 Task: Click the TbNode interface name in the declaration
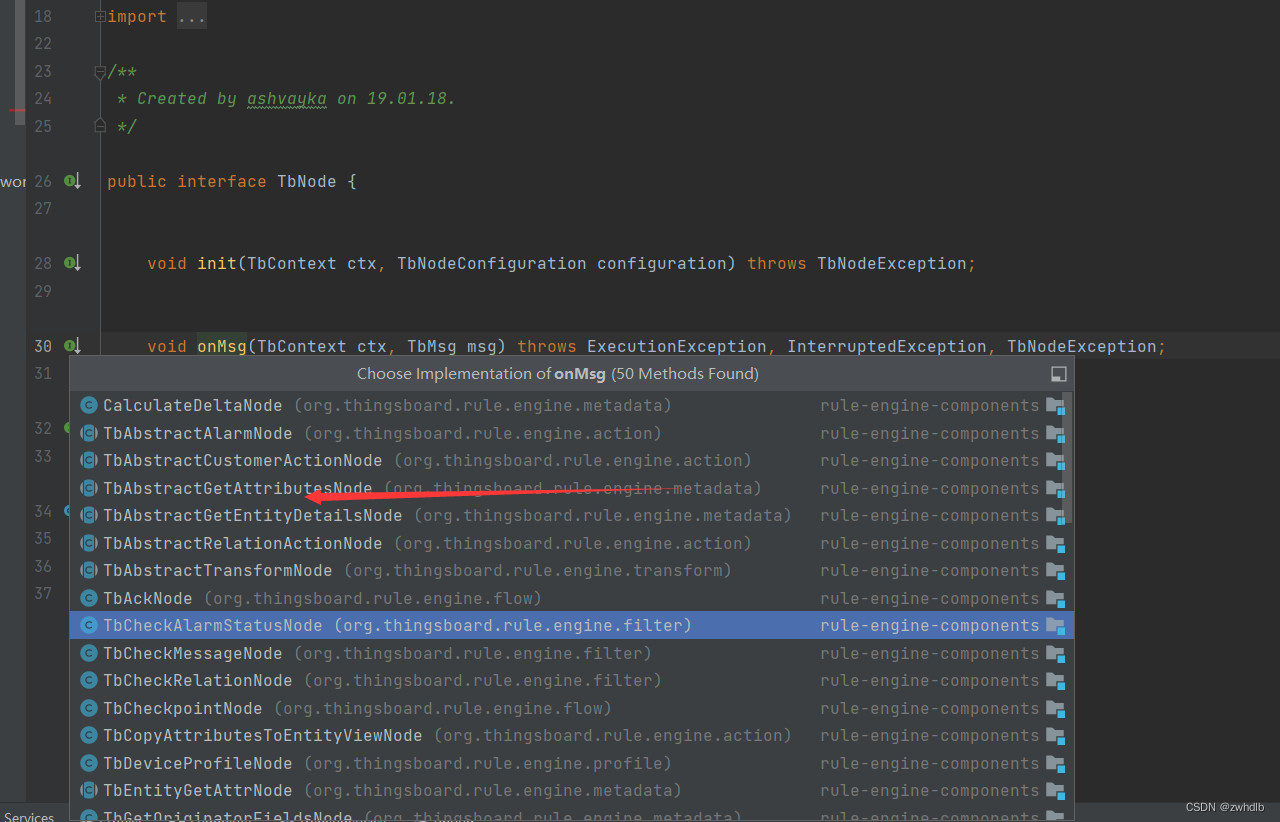click(x=307, y=182)
